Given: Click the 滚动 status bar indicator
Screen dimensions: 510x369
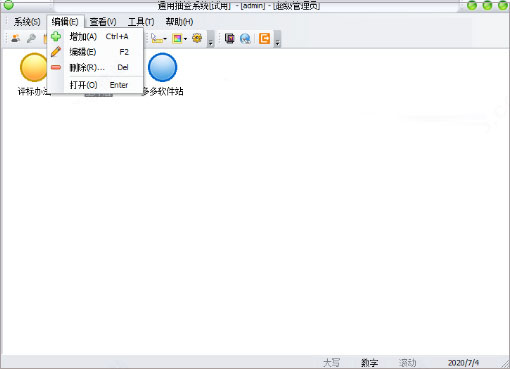Looking at the screenshot, I should [407, 362].
